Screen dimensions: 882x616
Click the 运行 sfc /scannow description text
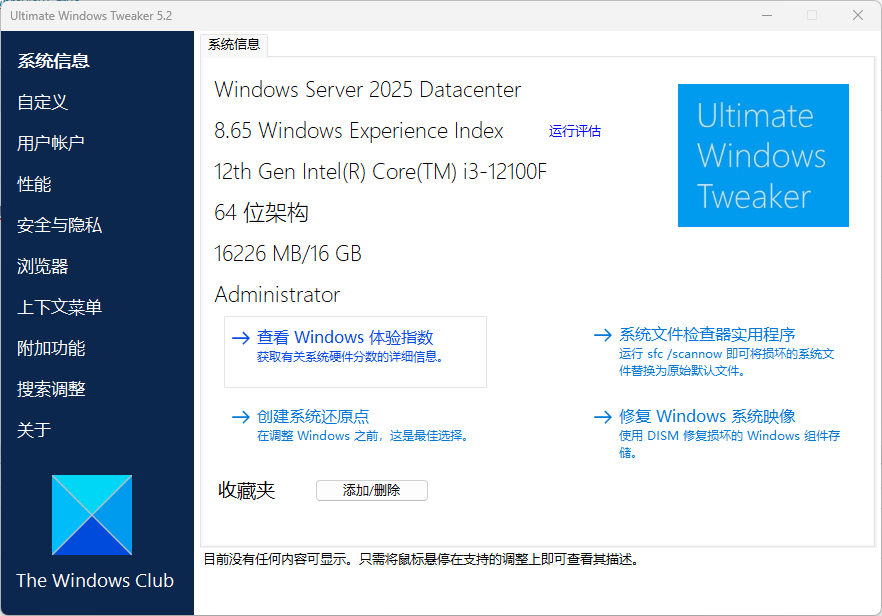(727, 362)
